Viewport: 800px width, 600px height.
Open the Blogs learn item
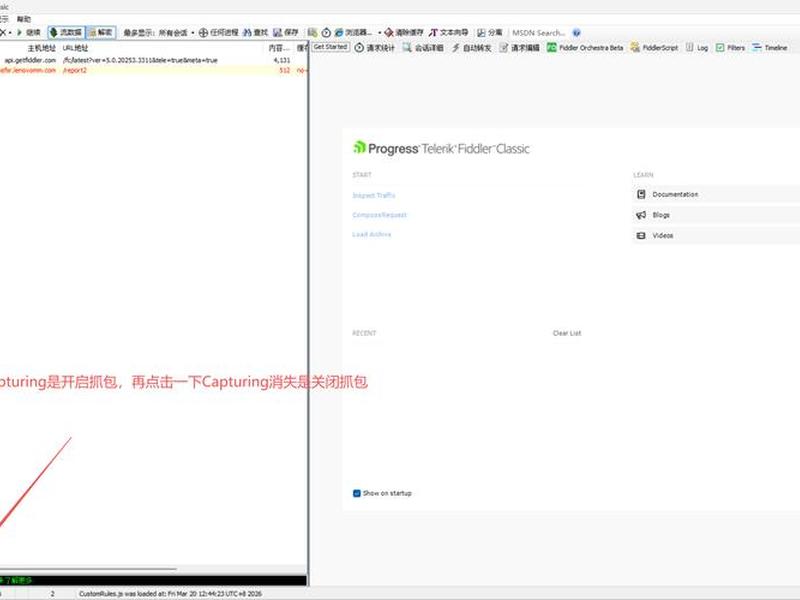click(716, 215)
